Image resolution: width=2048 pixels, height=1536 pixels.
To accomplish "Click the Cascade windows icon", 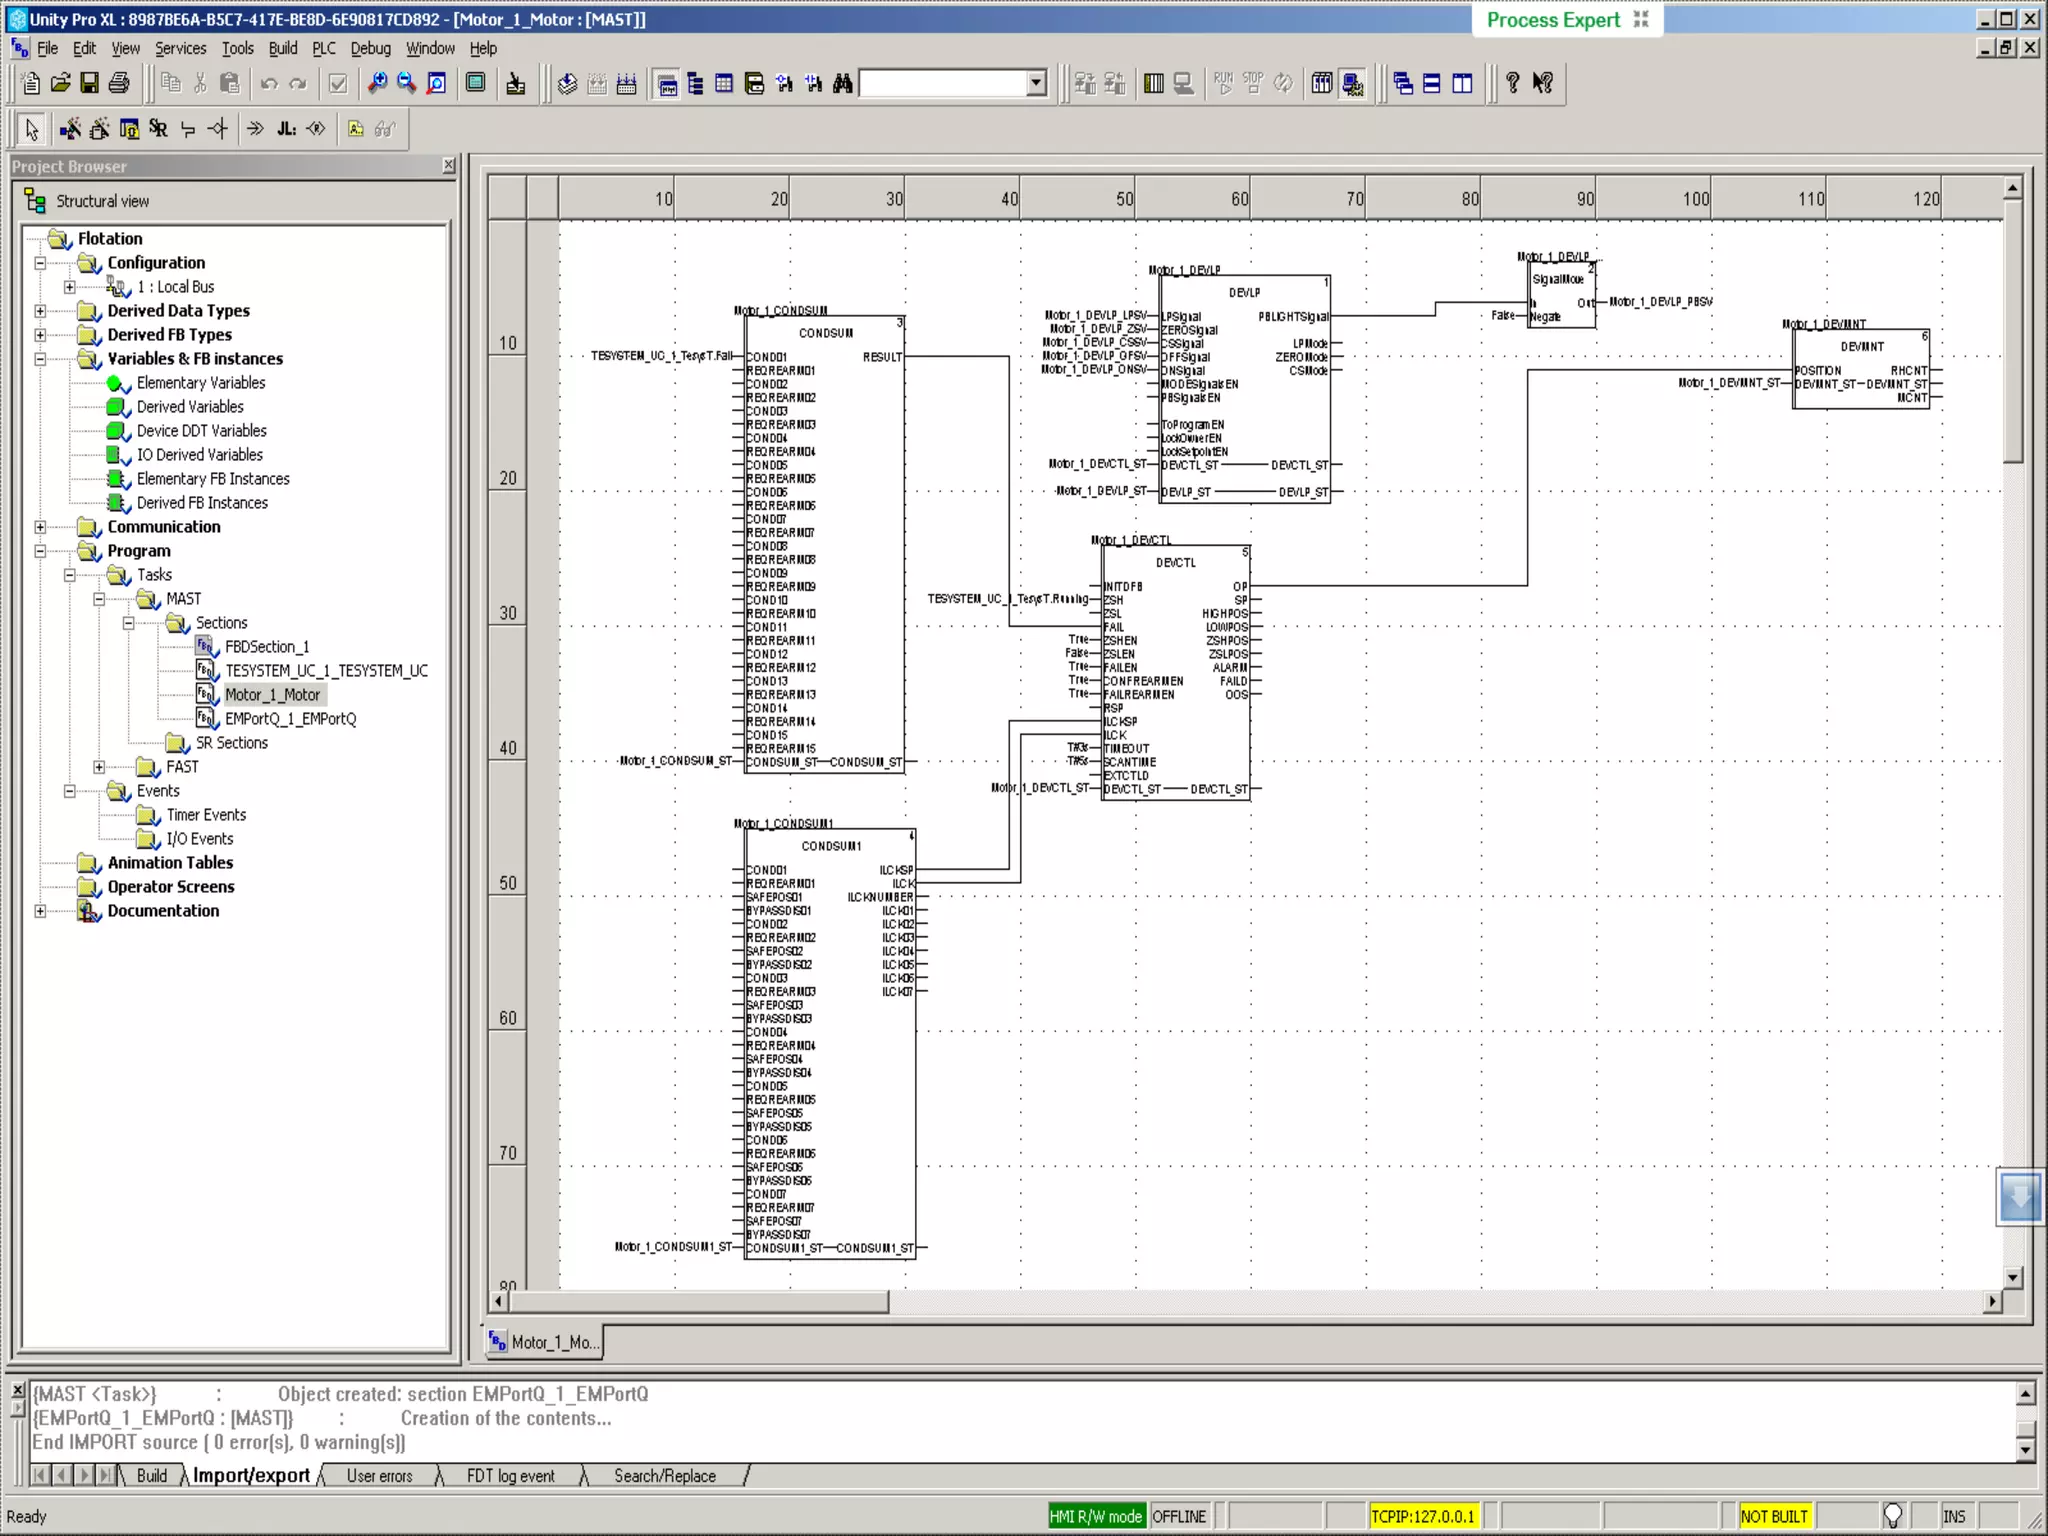I will [x=1403, y=84].
